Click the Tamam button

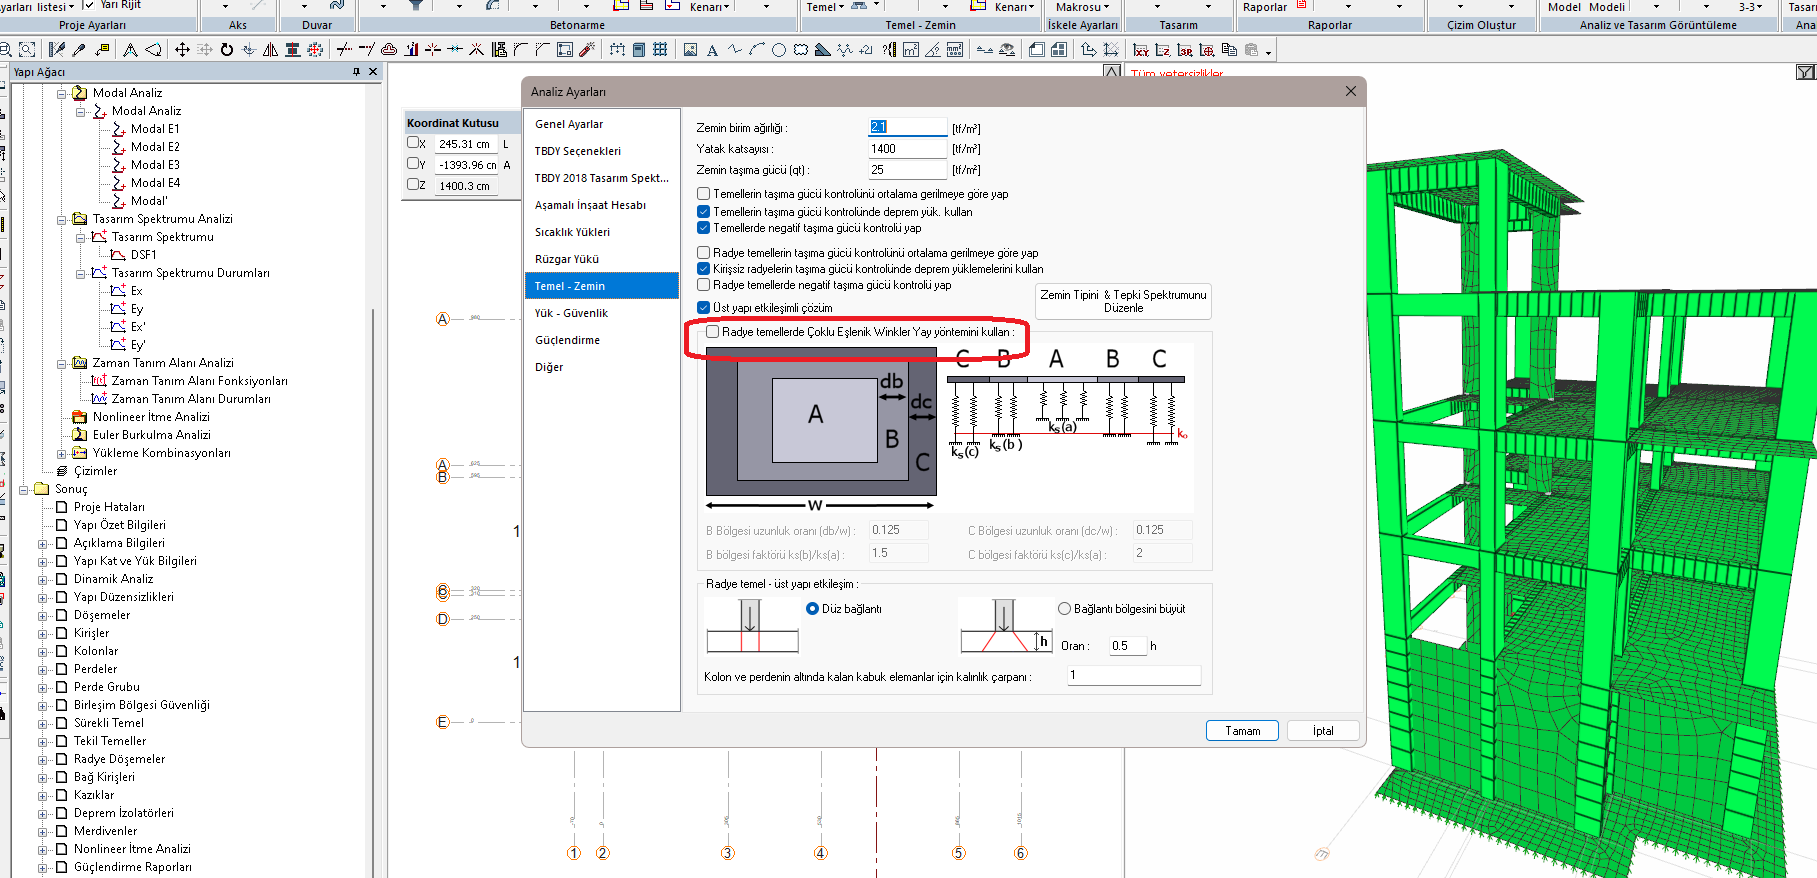pos(1242,731)
